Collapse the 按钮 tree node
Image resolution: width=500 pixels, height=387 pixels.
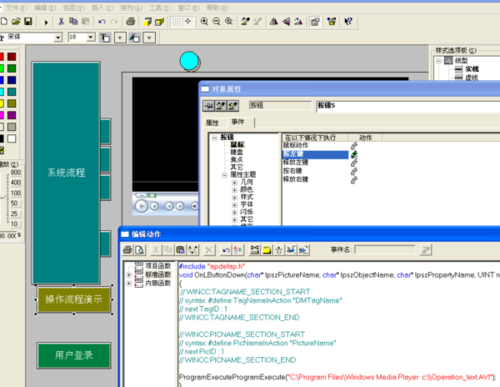click(x=215, y=138)
